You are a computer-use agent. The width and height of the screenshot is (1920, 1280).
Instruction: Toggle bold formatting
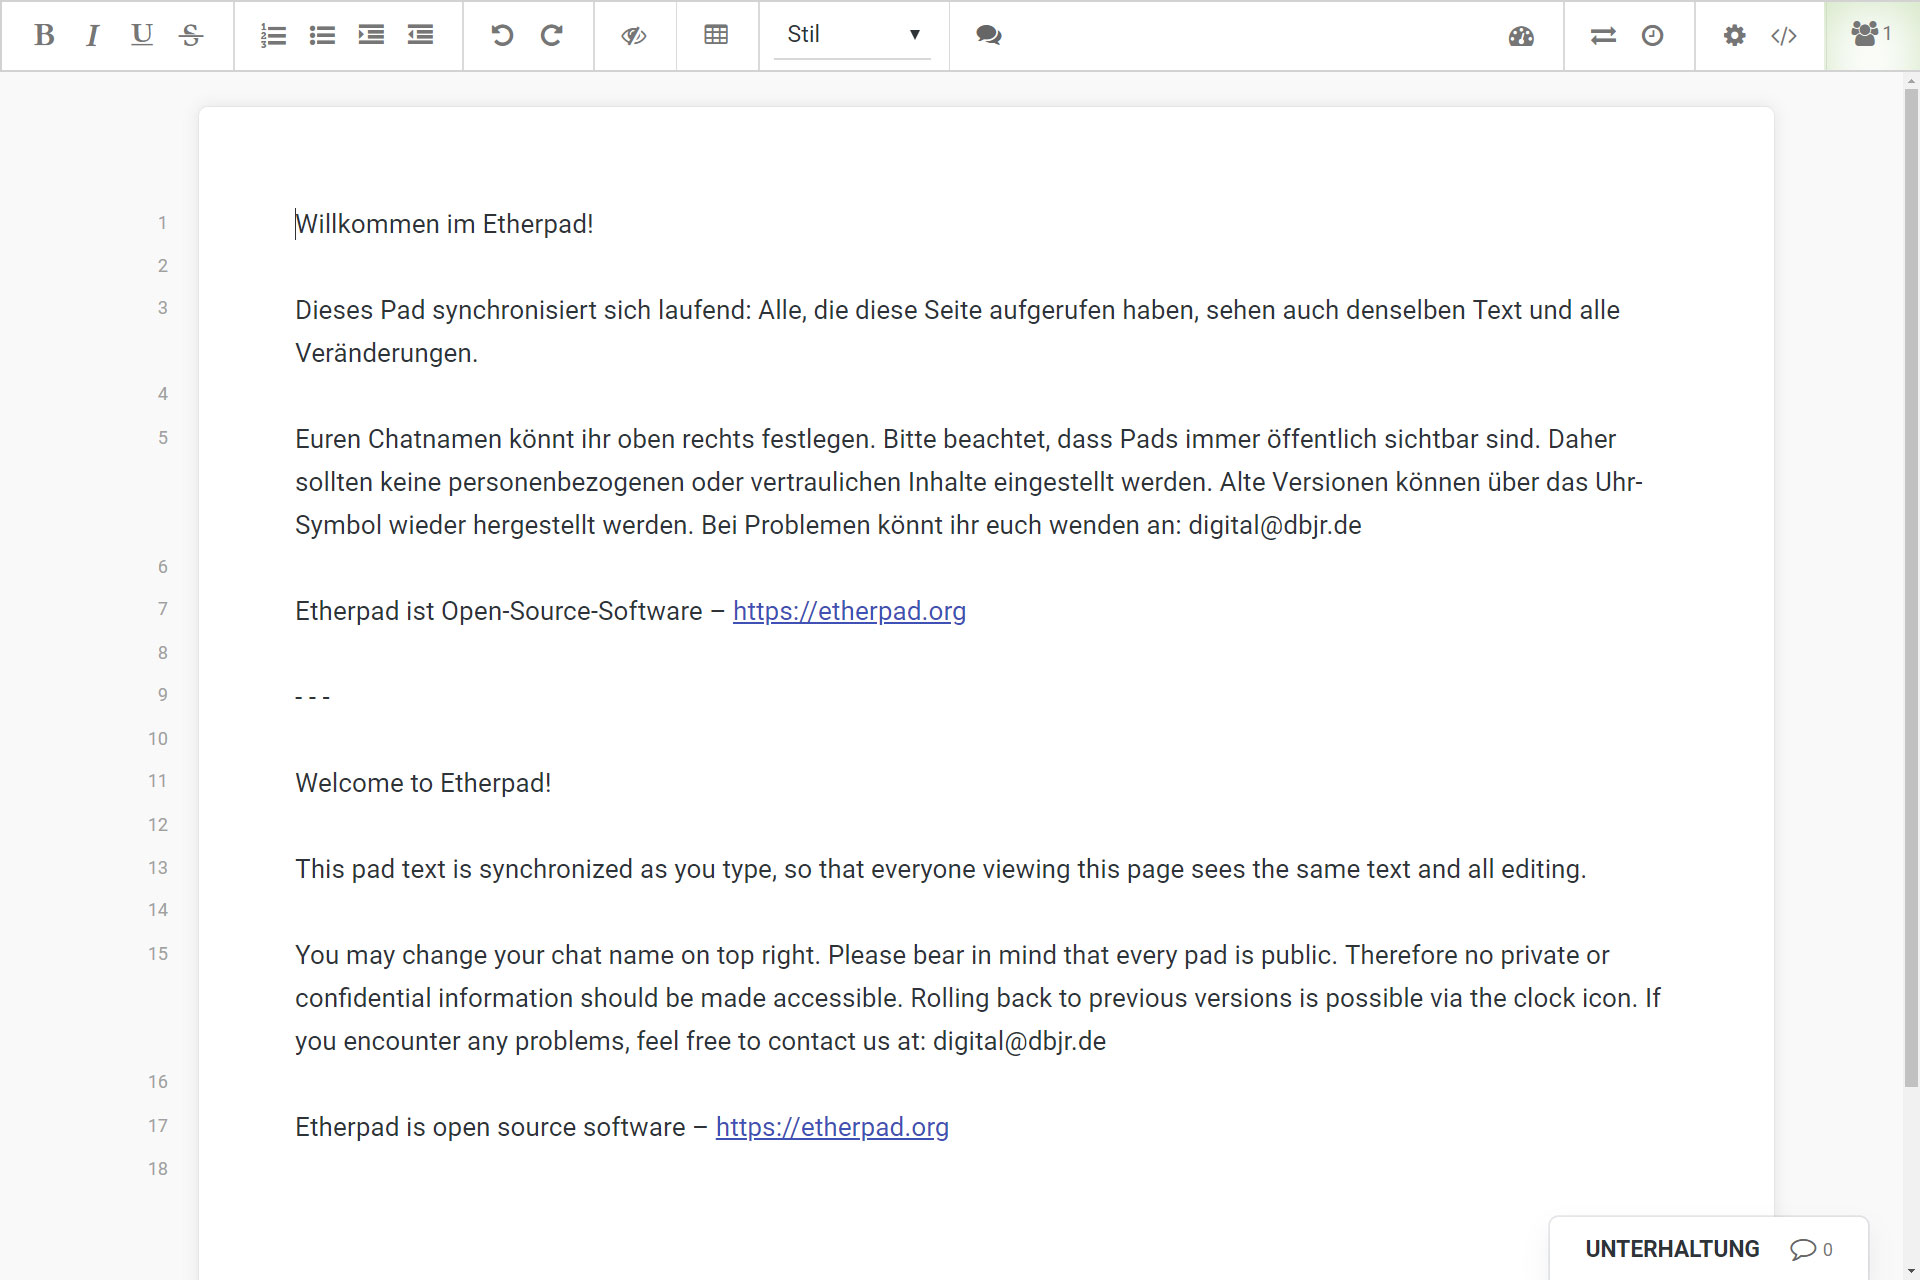pyautogui.click(x=44, y=35)
